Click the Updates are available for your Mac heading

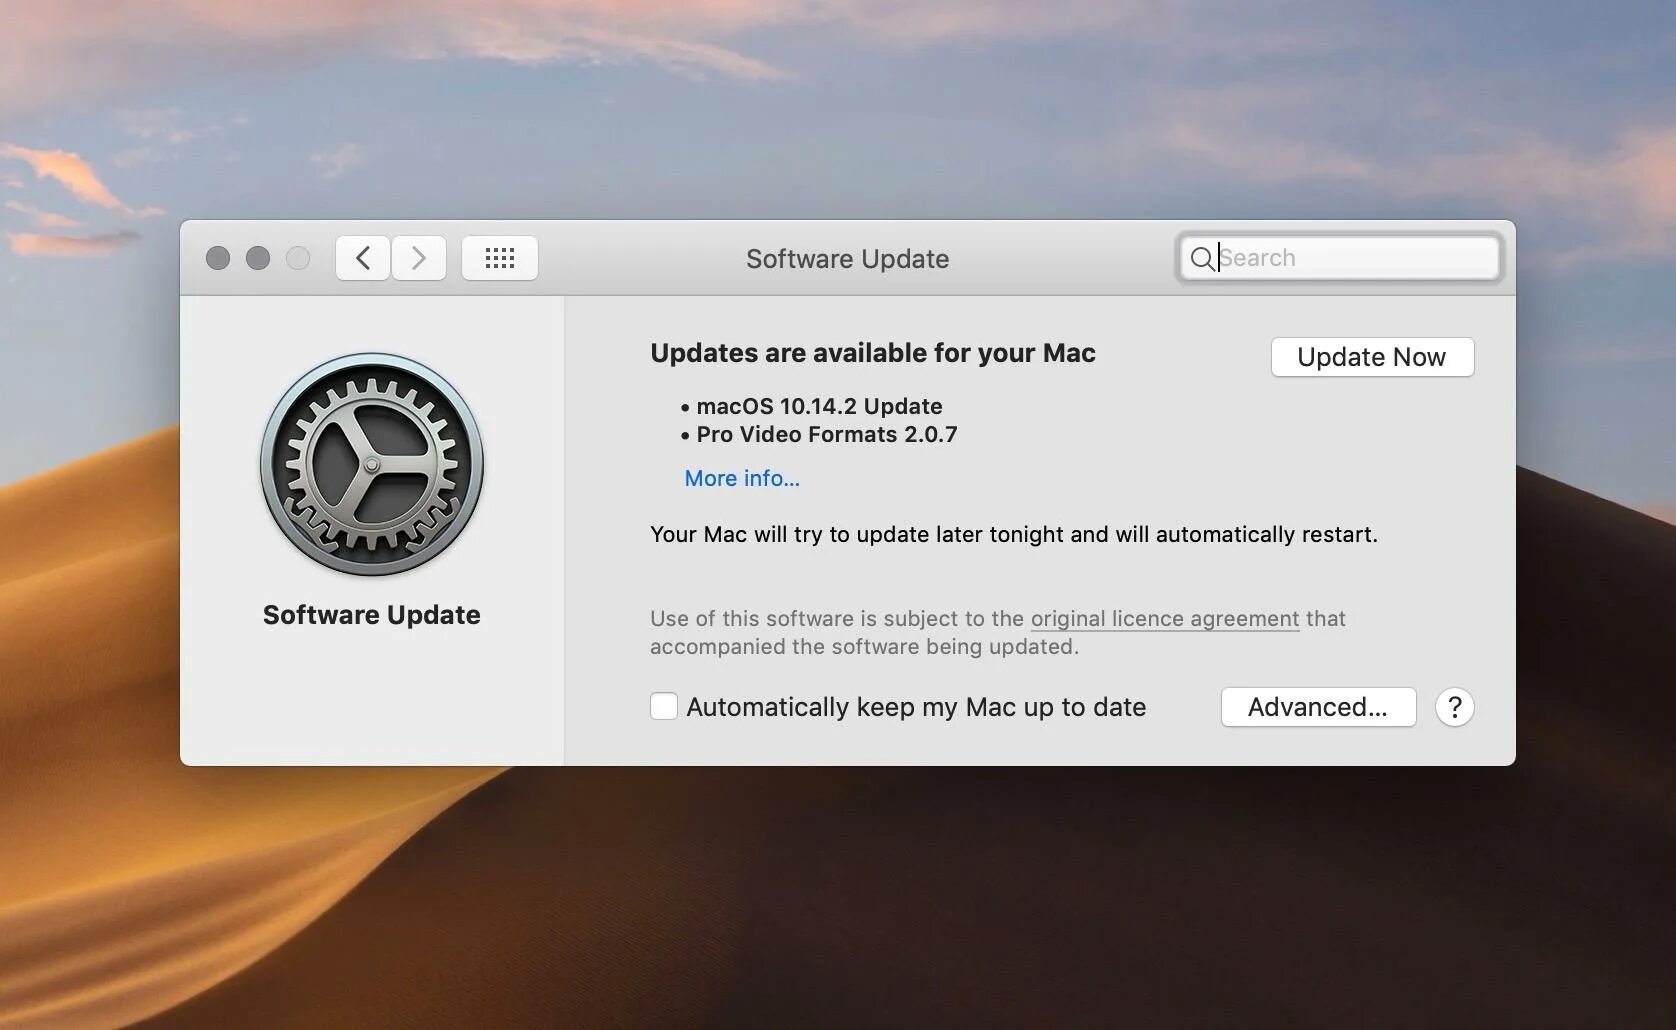pyautogui.click(x=873, y=353)
